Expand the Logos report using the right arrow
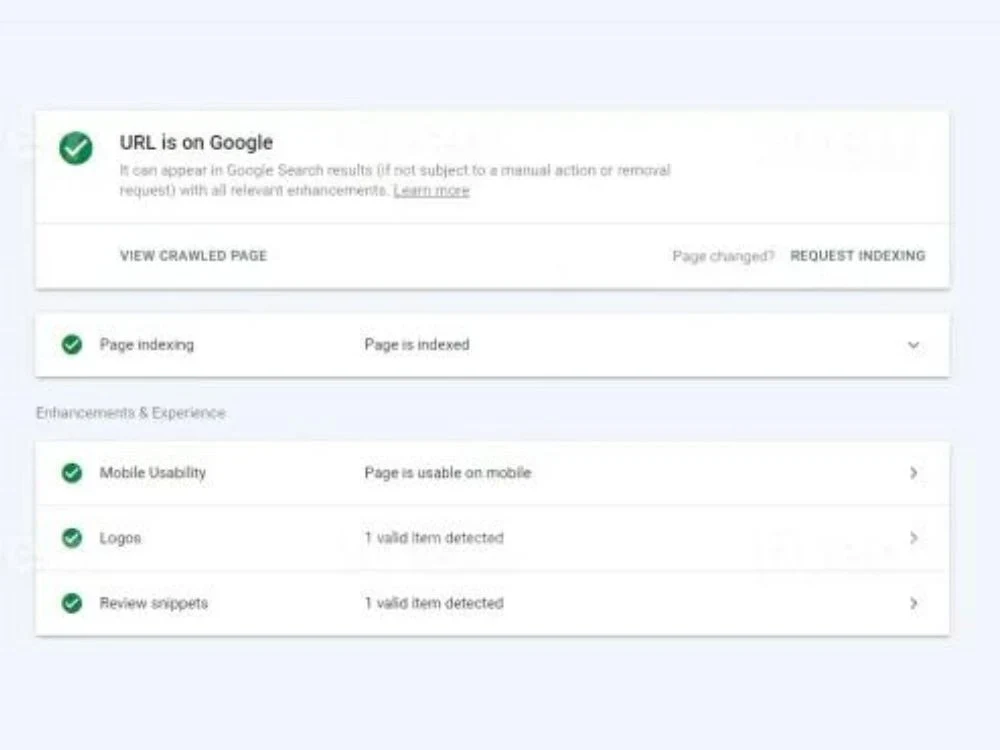Viewport: 1000px width, 750px height. pyautogui.click(x=913, y=538)
